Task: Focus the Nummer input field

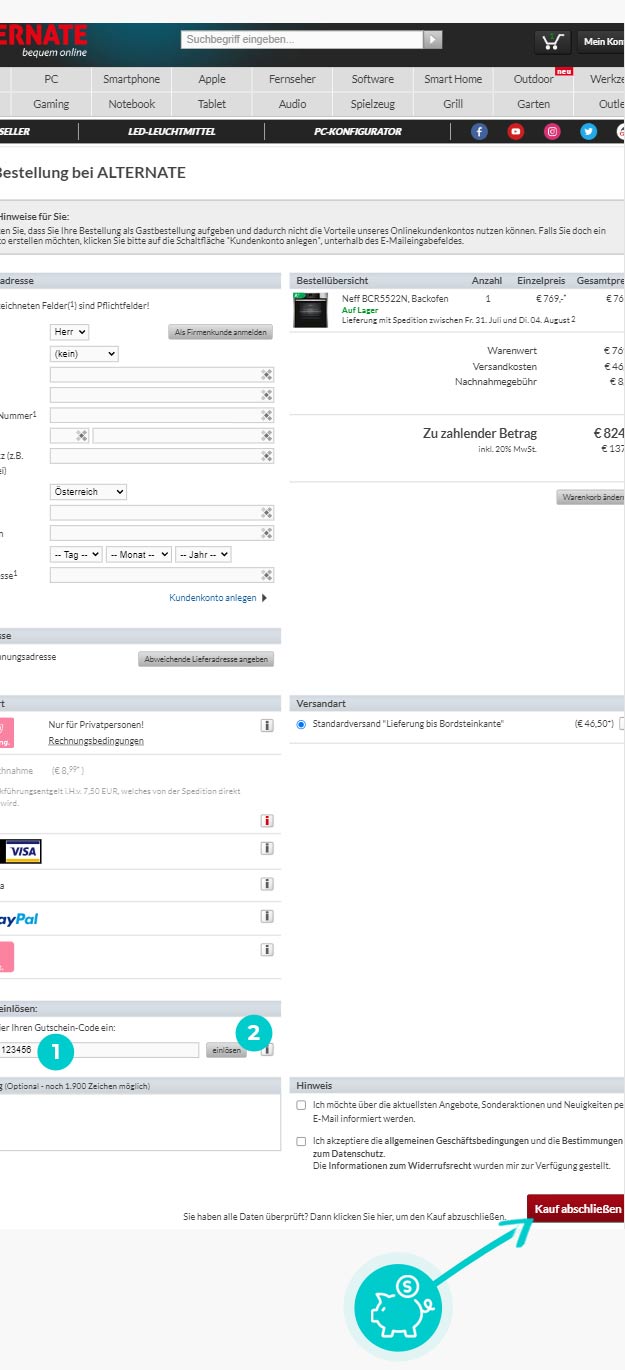Action: click(x=162, y=415)
